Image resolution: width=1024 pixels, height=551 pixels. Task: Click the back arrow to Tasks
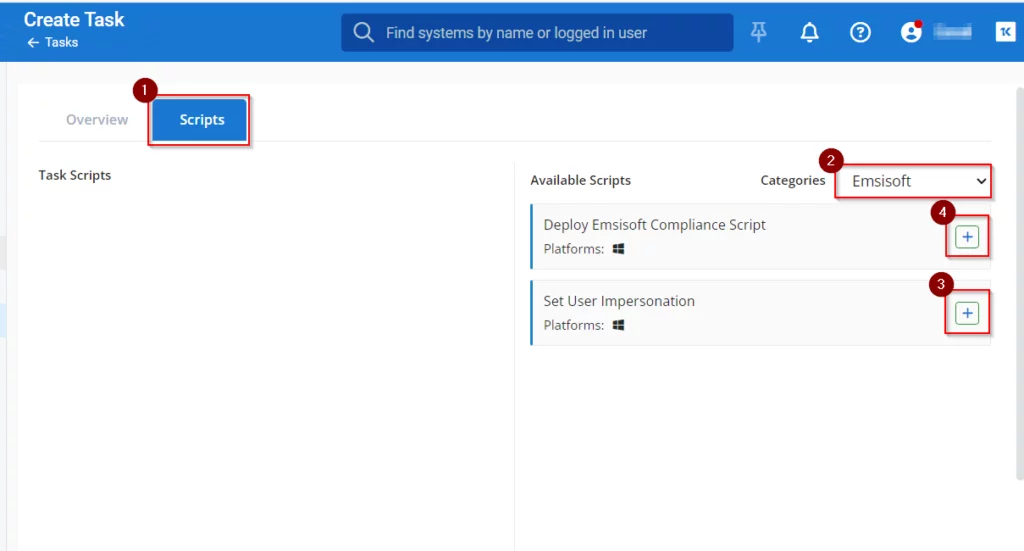coord(33,43)
